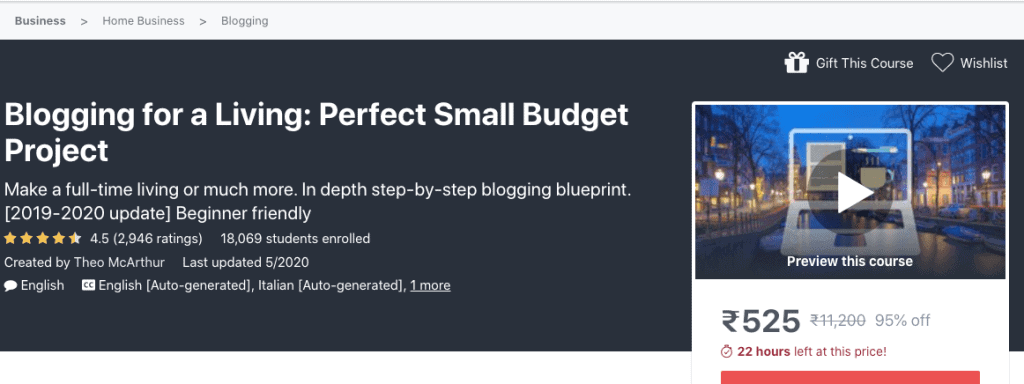Play the course preview video
The height and width of the screenshot is (384, 1024).
point(850,193)
